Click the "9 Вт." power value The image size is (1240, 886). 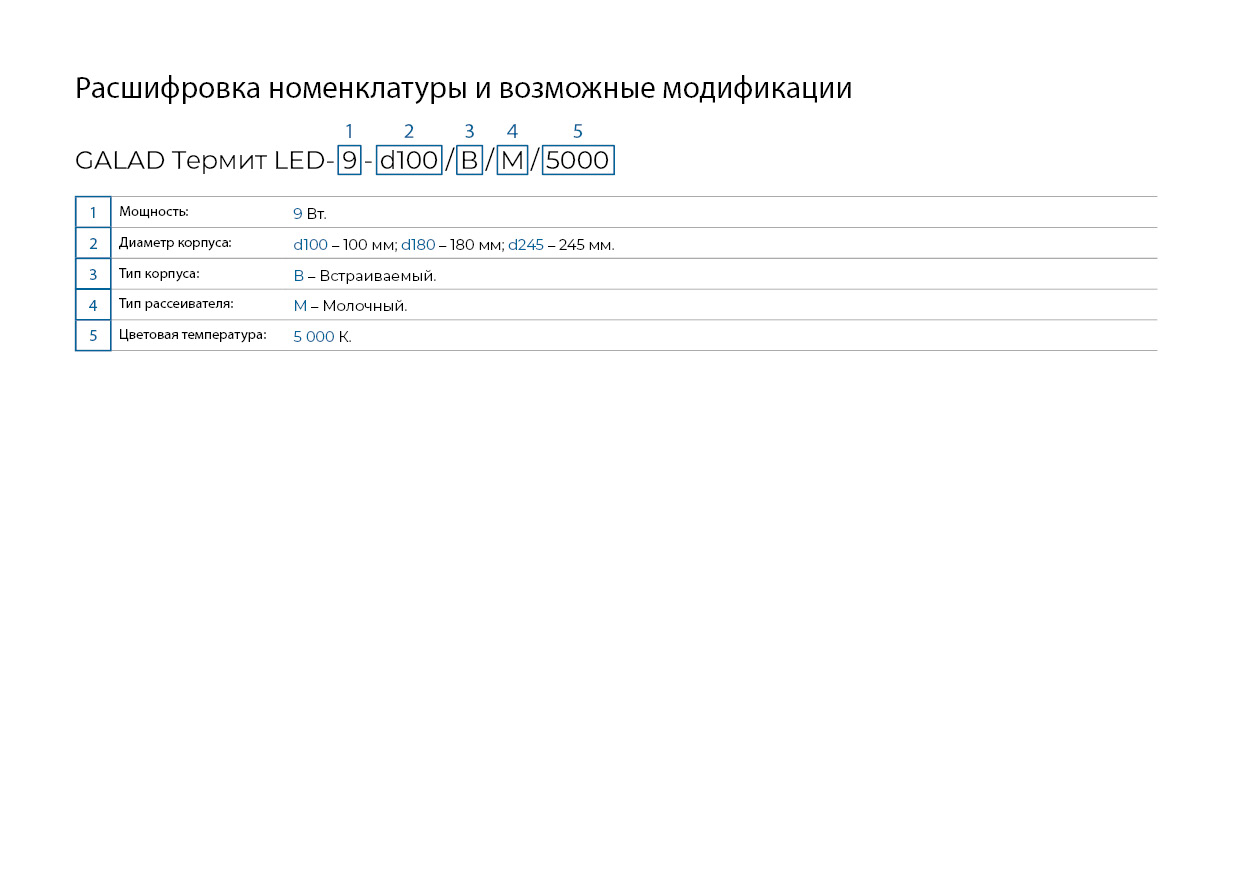[310, 214]
